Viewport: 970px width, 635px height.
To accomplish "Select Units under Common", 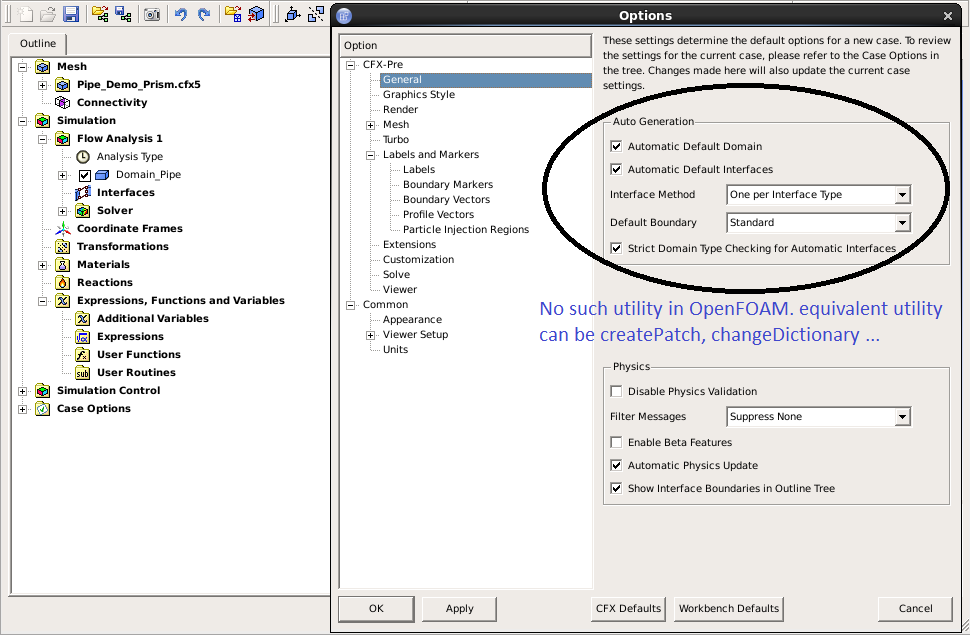I will click(x=395, y=349).
